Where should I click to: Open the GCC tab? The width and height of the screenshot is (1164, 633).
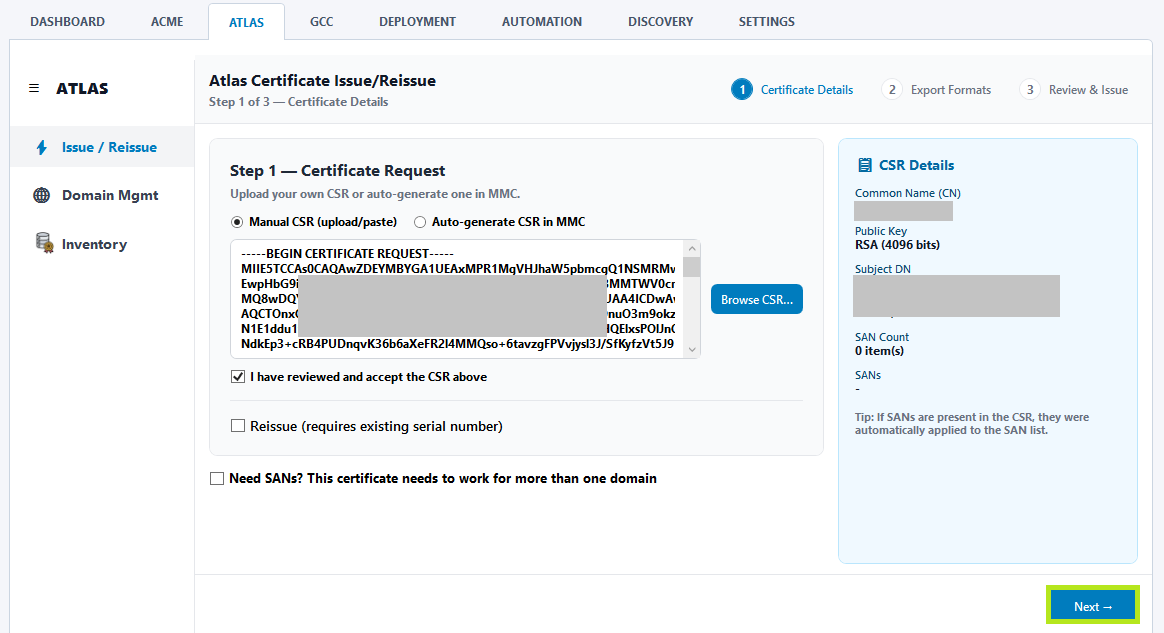pyautogui.click(x=321, y=22)
